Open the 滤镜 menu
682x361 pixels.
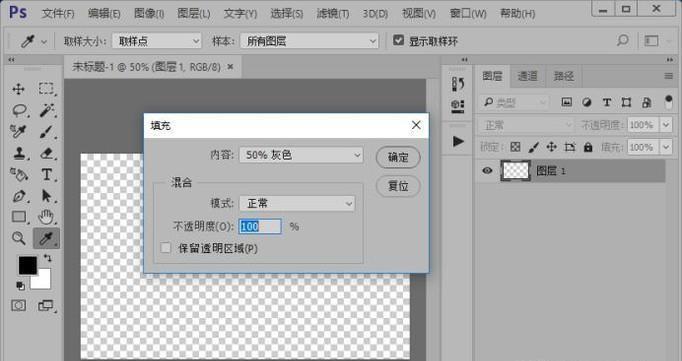point(333,13)
